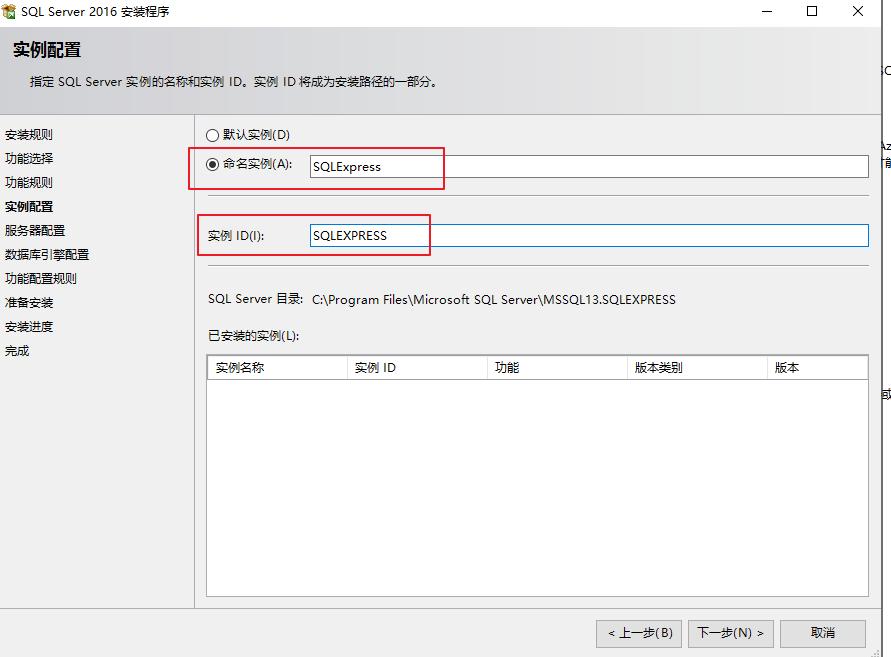Open the 安装规则 step in sidebar

pyautogui.click(x=30, y=134)
